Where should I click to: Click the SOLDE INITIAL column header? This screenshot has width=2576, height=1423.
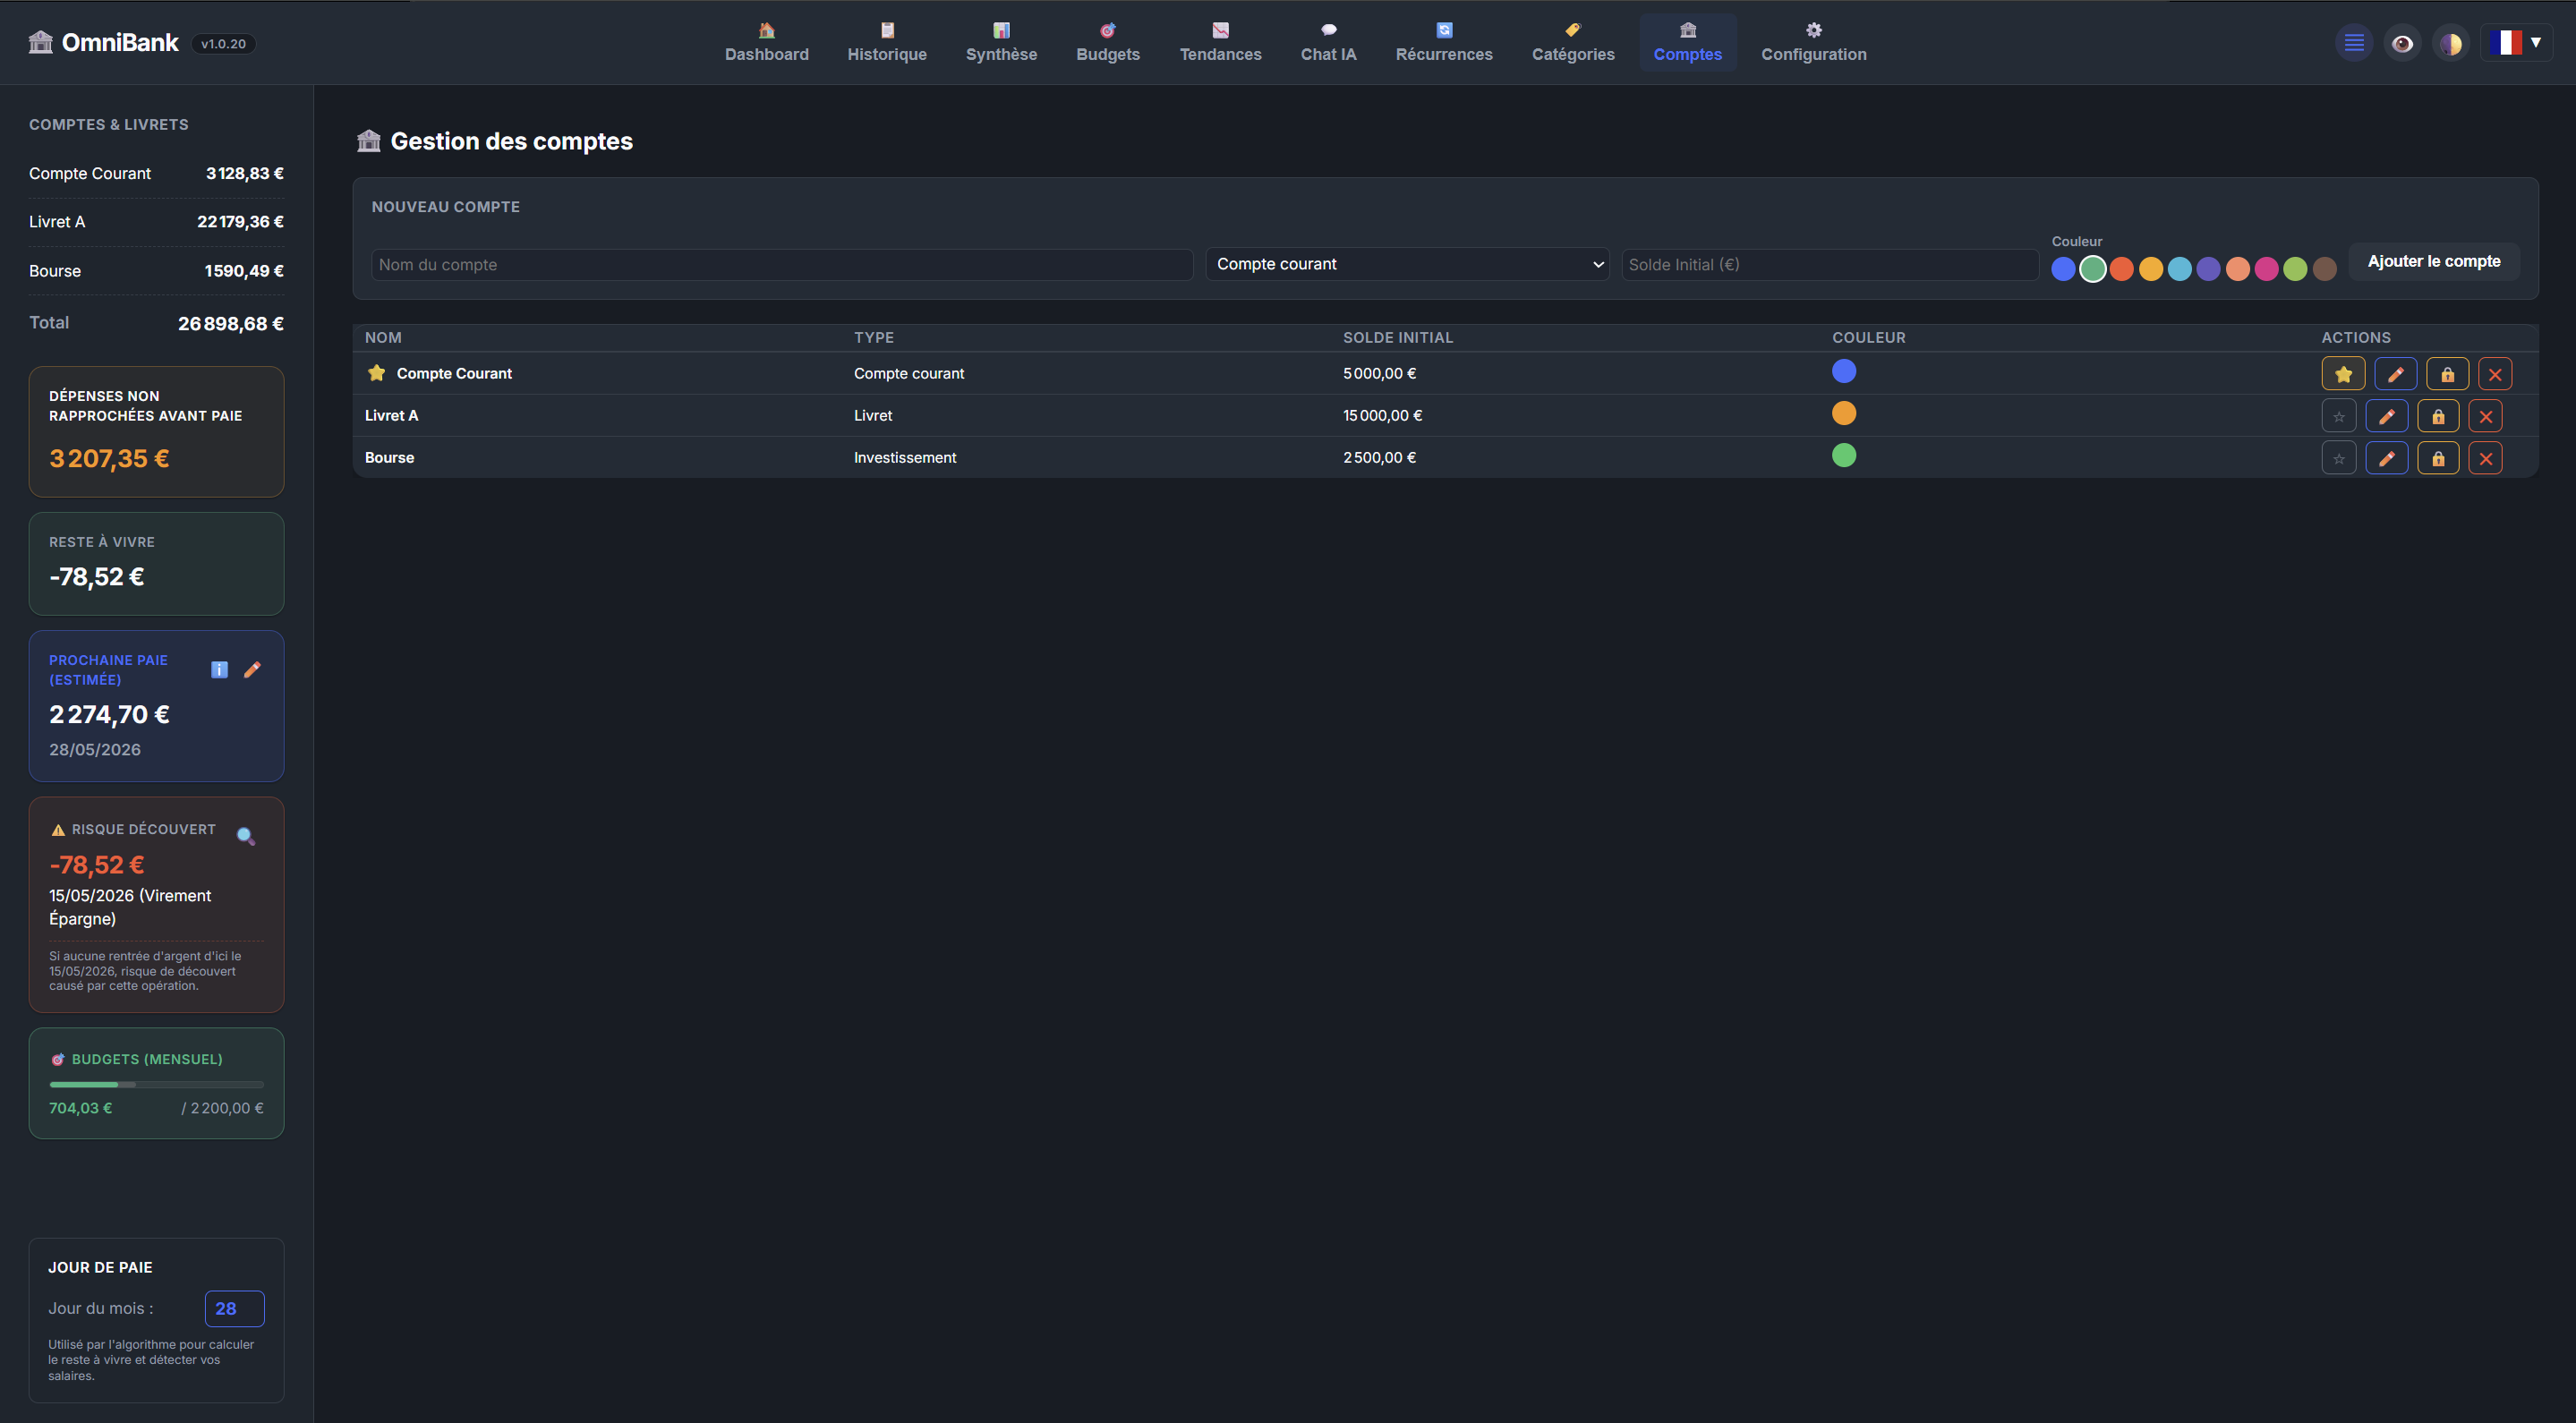click(1397, 337)
